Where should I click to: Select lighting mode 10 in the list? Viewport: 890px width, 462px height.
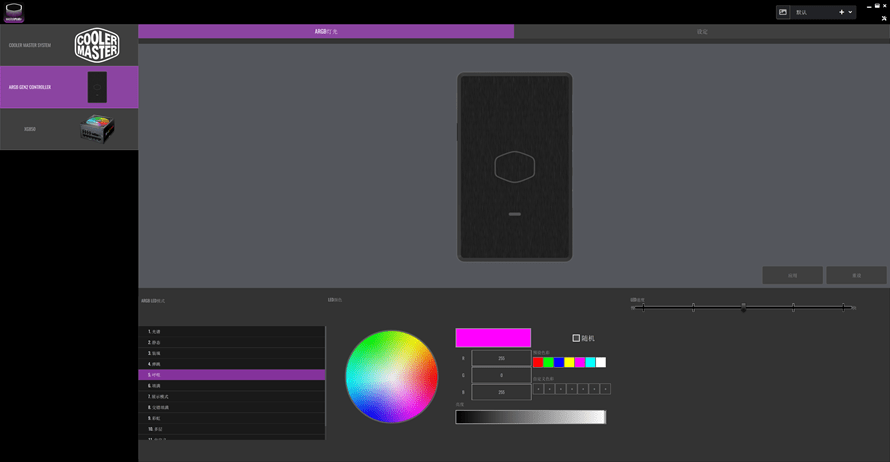pos(232,429)
